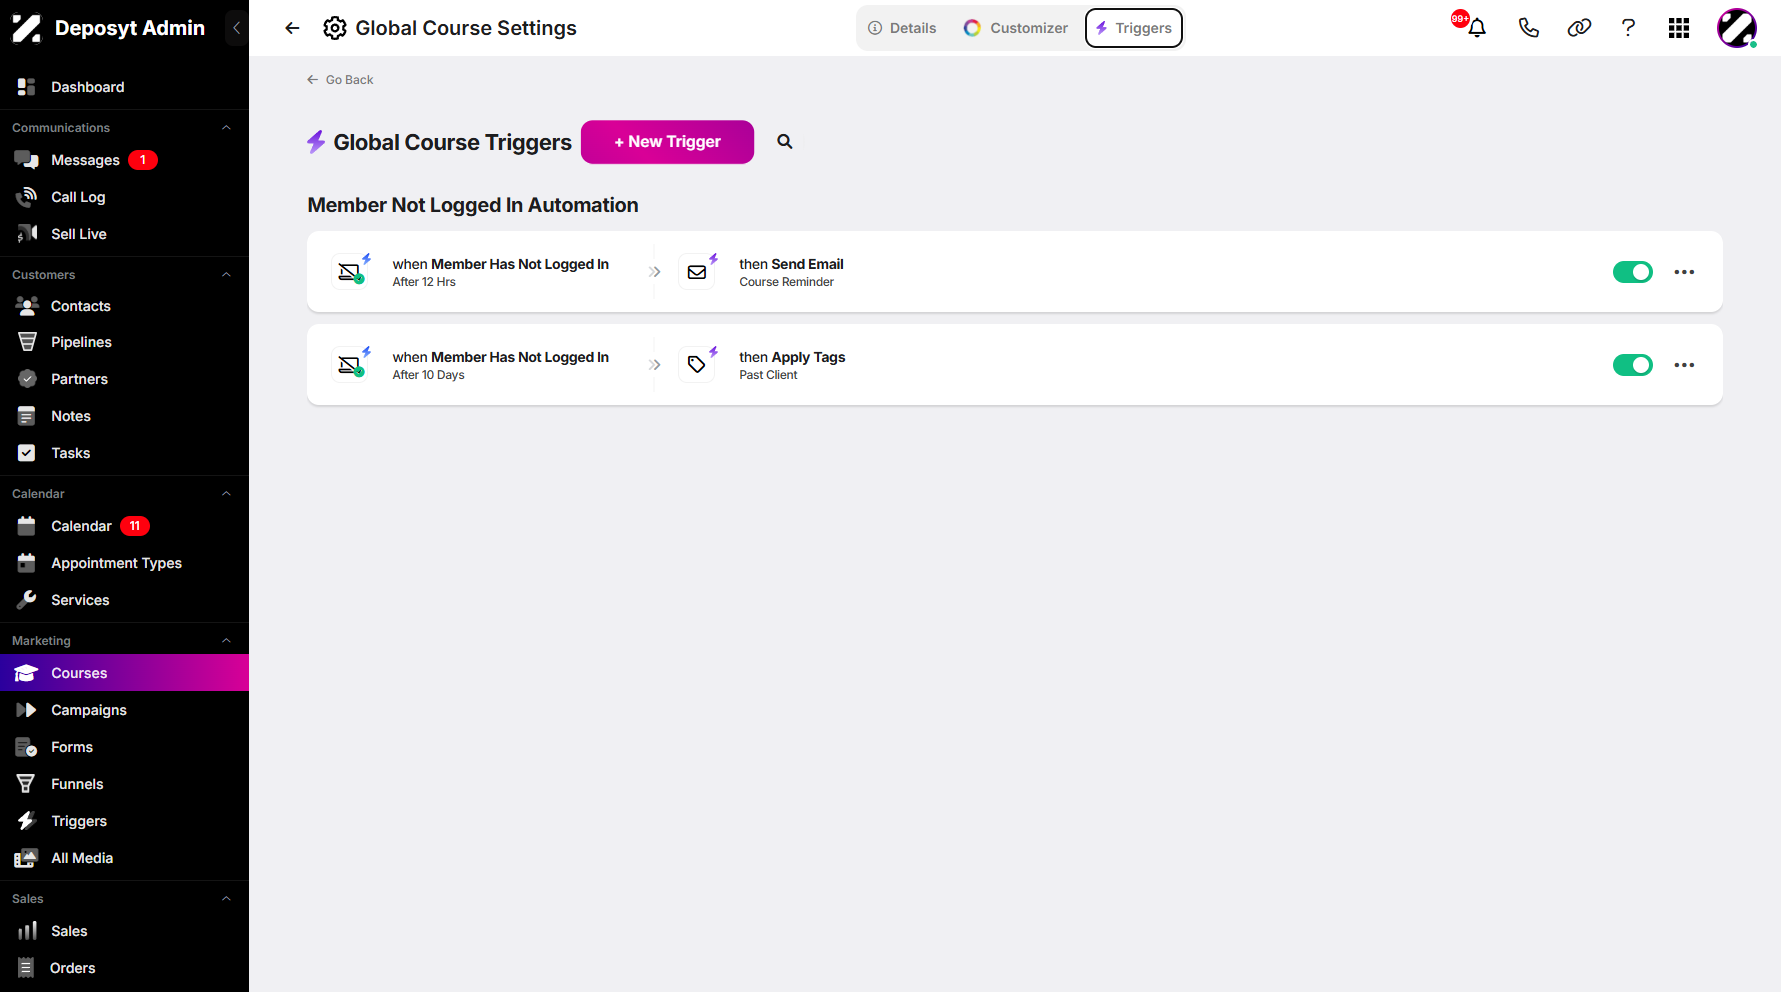This screenshot has height=992, width=1781.
Task: Collapse the Calendar section header
Action: tap(226, 494)
